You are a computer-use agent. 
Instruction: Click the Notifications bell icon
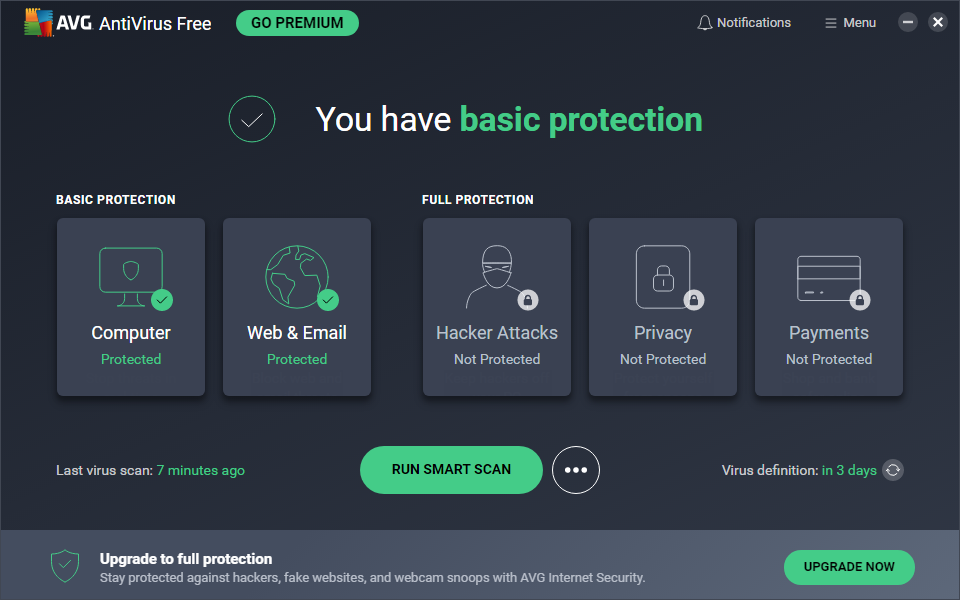click(x=705, y=23)
